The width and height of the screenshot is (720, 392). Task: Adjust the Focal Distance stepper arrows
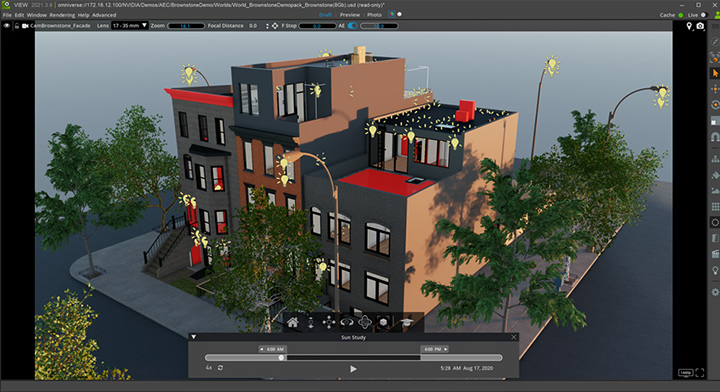click(267, 26)
